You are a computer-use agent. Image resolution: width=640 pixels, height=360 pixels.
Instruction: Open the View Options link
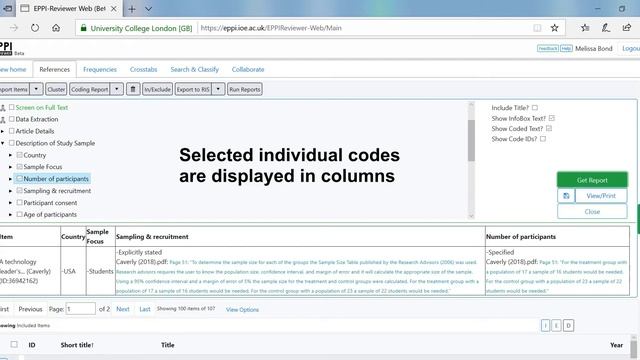click(x=242, y=310)
